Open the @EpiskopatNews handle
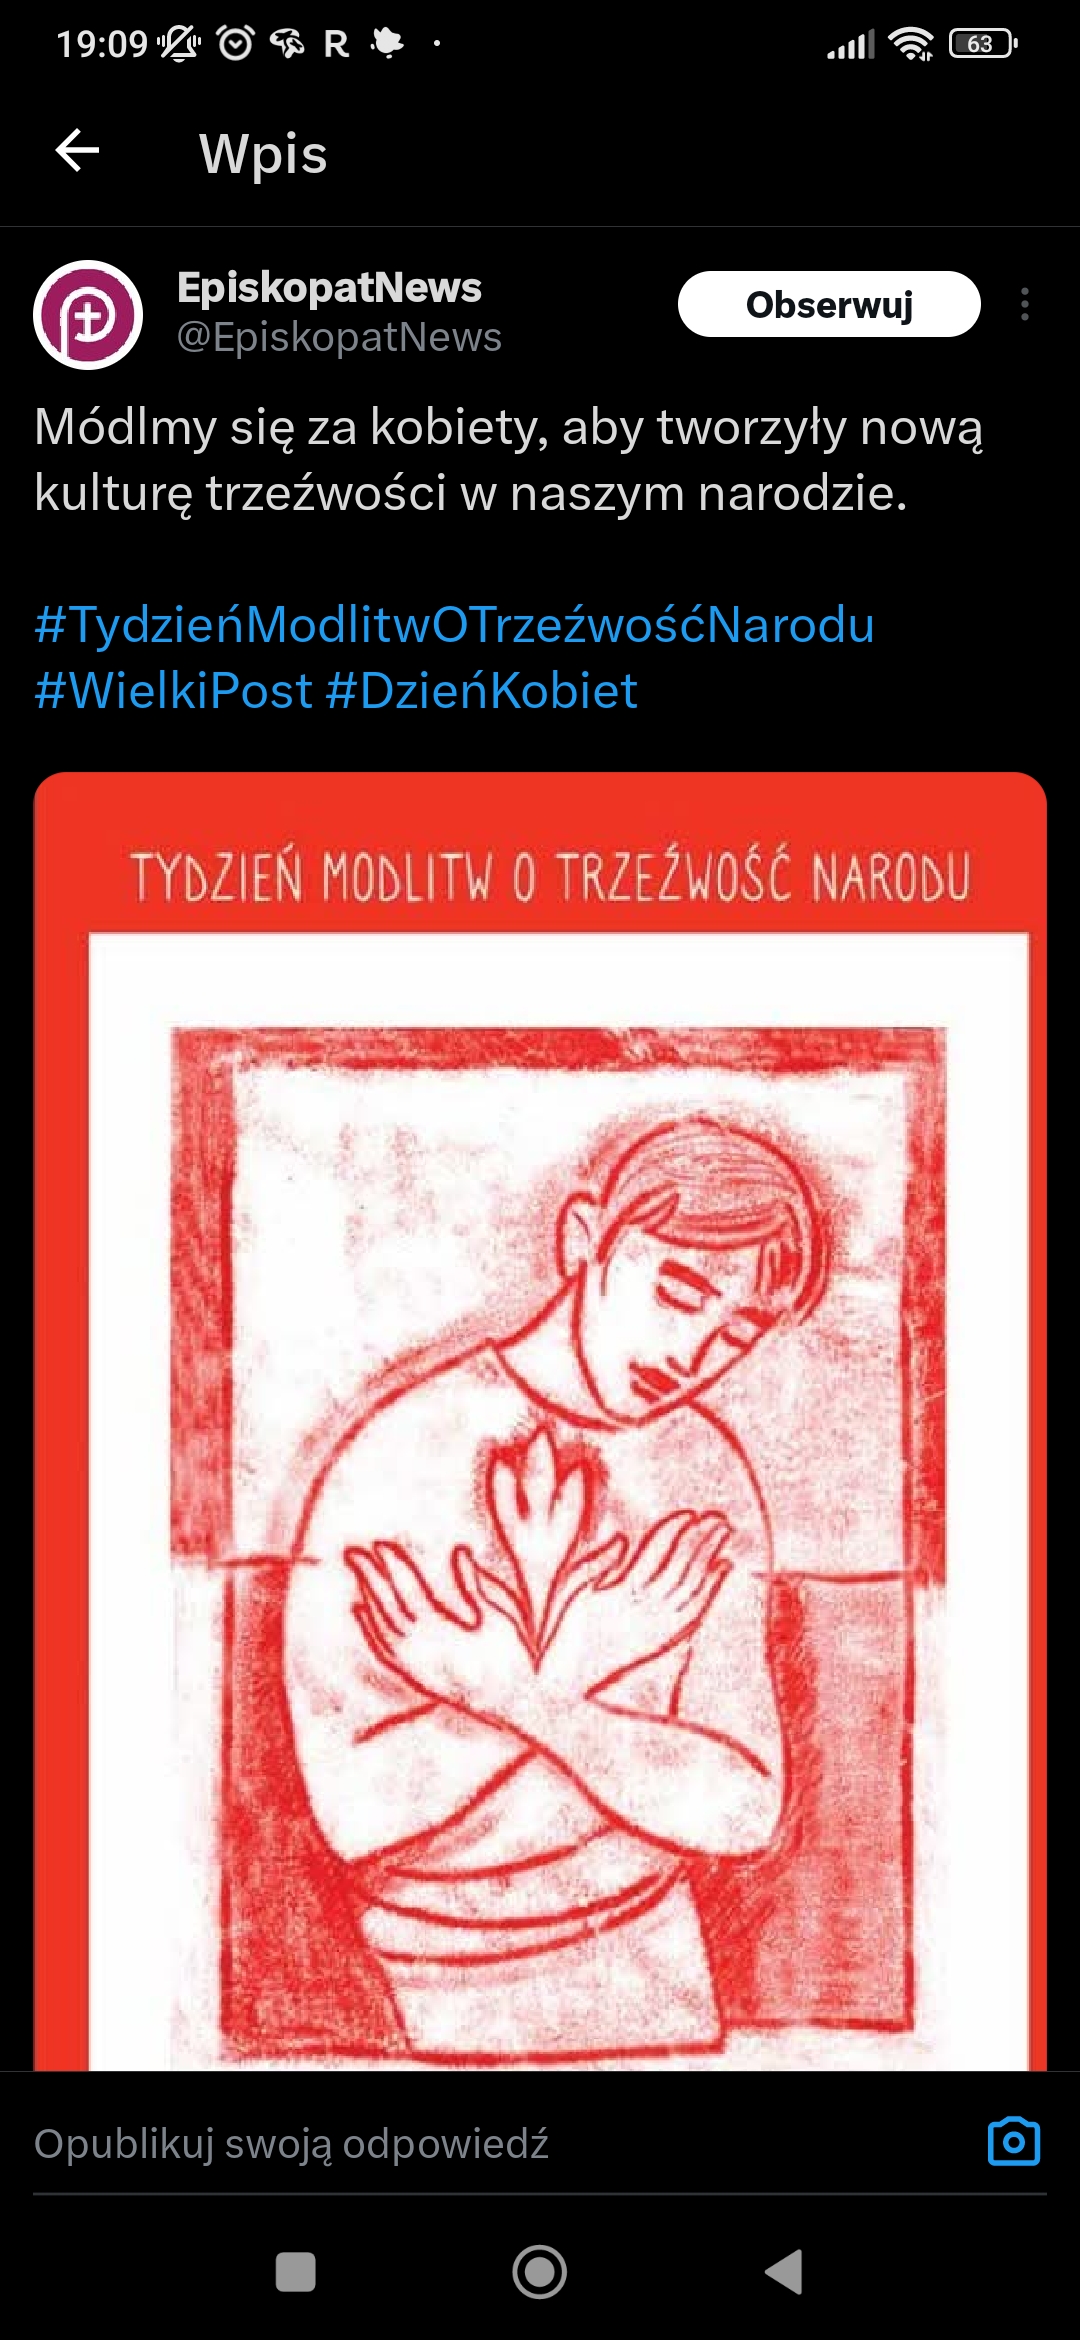 (x=339, y=338)
